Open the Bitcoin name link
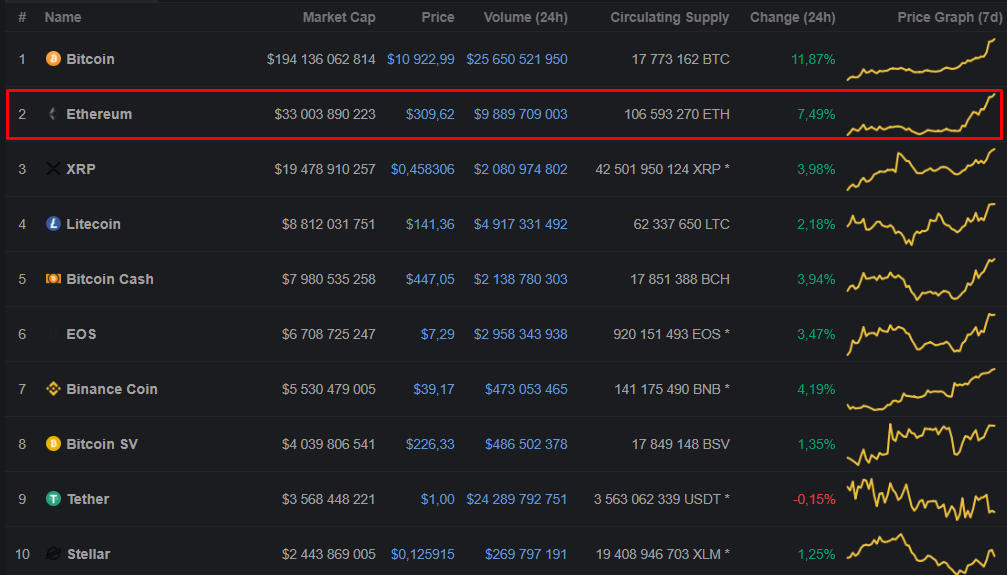This screenshot has width=1007, height=575. click(91, 59)
